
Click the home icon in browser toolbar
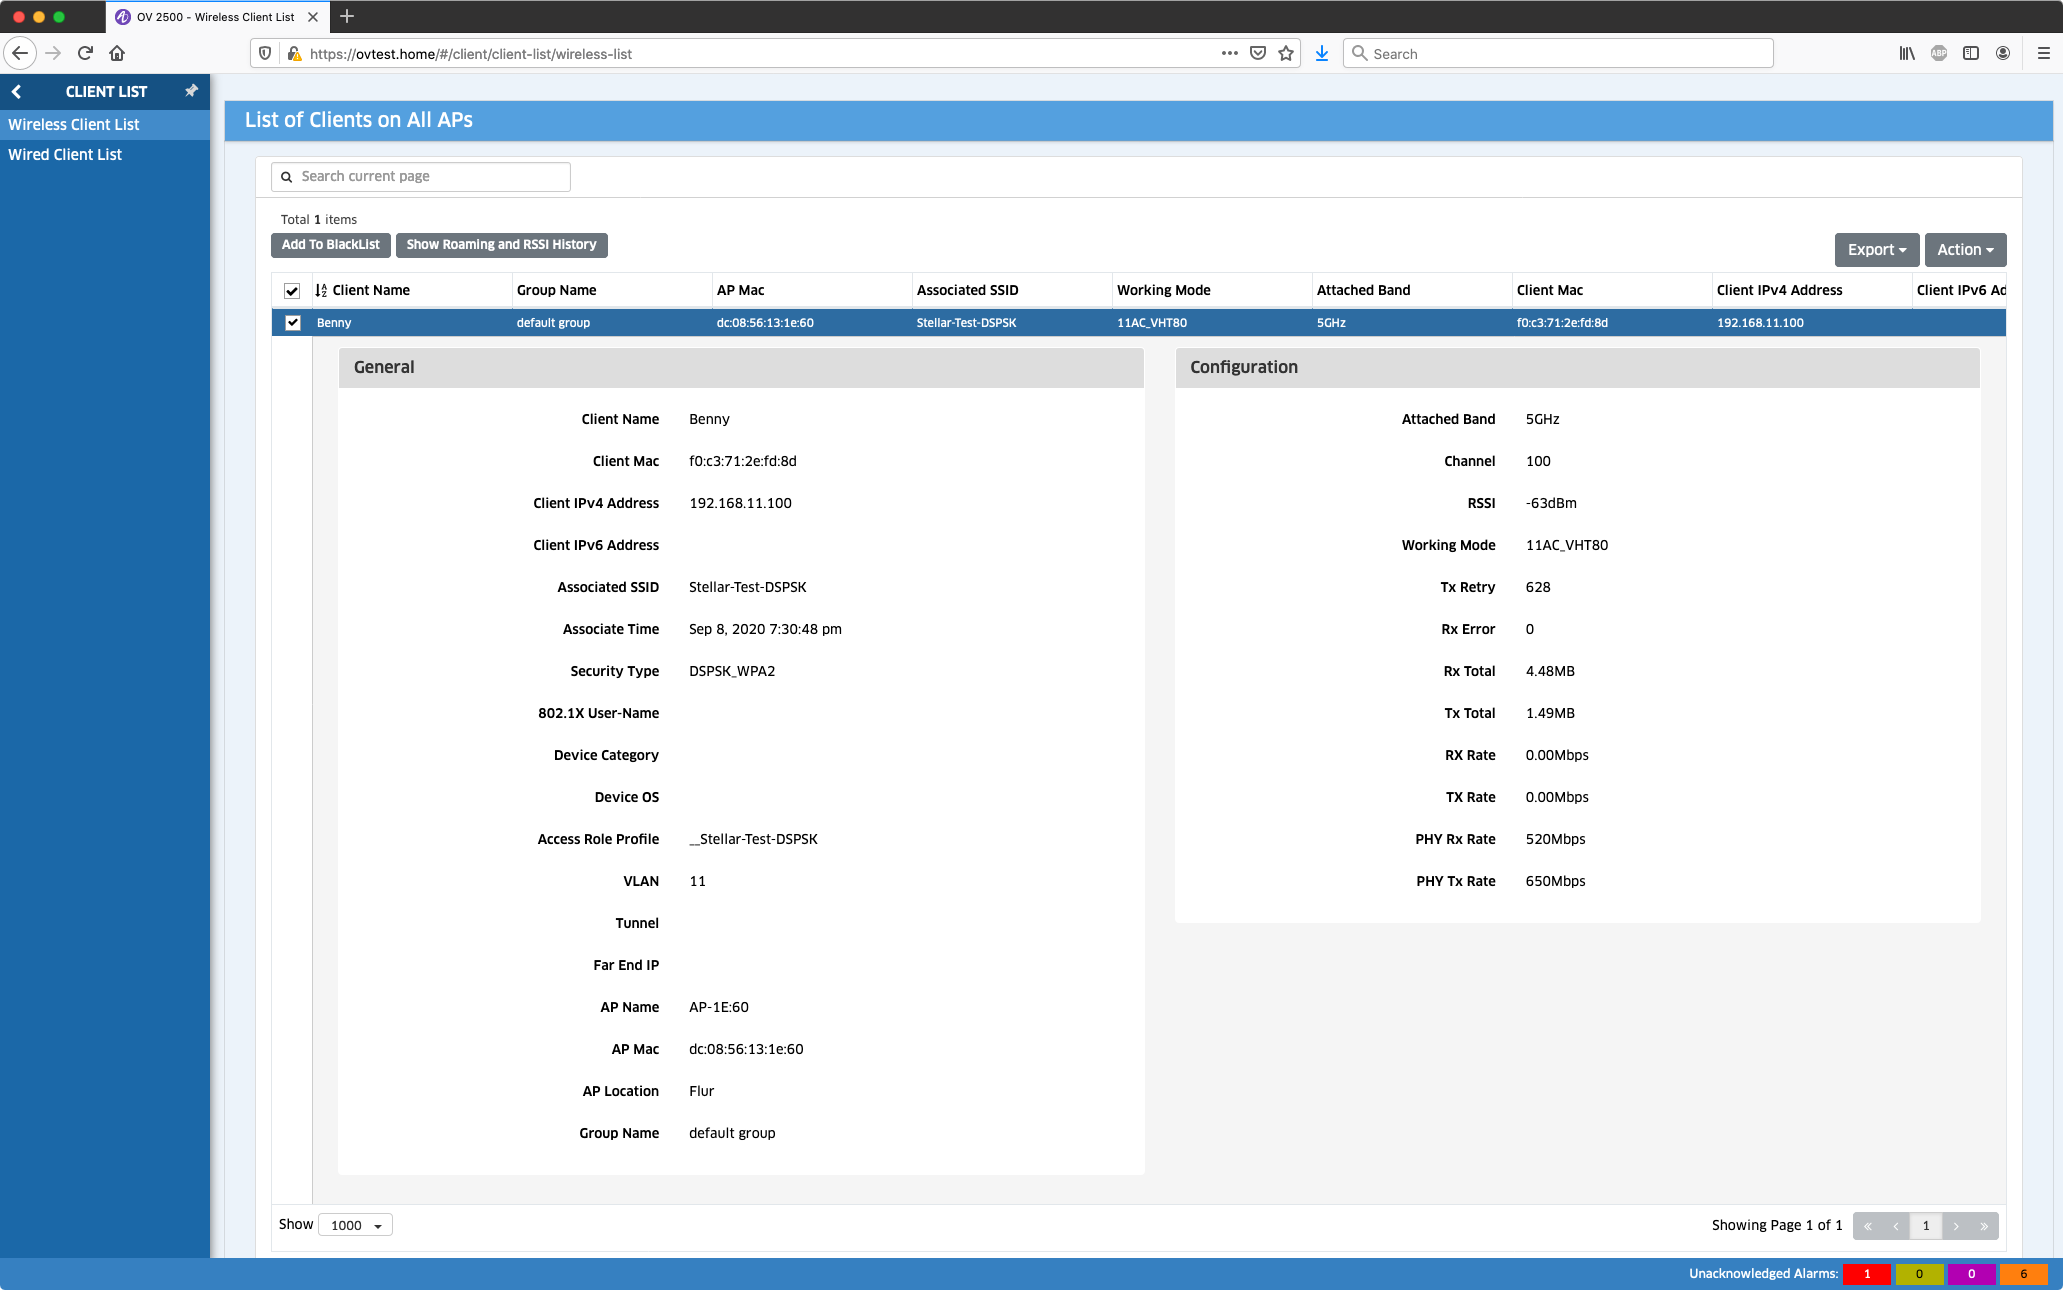[117, 53]
